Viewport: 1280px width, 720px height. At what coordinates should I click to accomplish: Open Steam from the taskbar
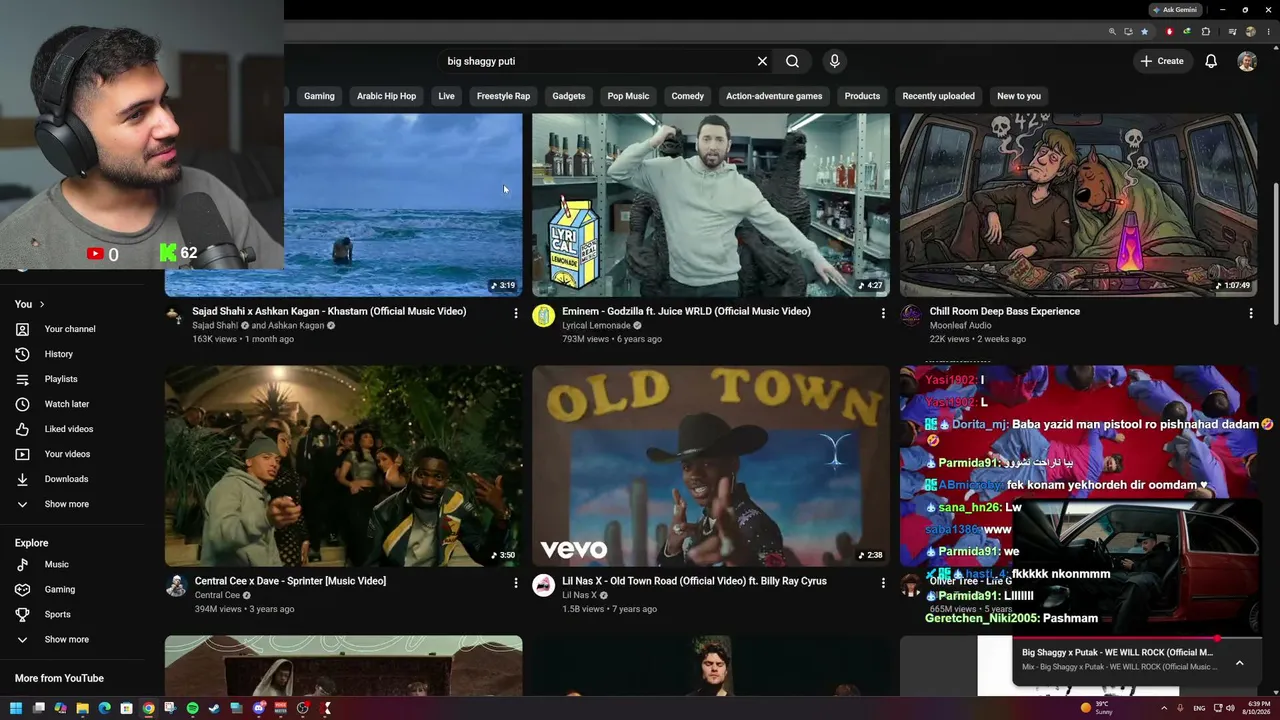point(214,709)
